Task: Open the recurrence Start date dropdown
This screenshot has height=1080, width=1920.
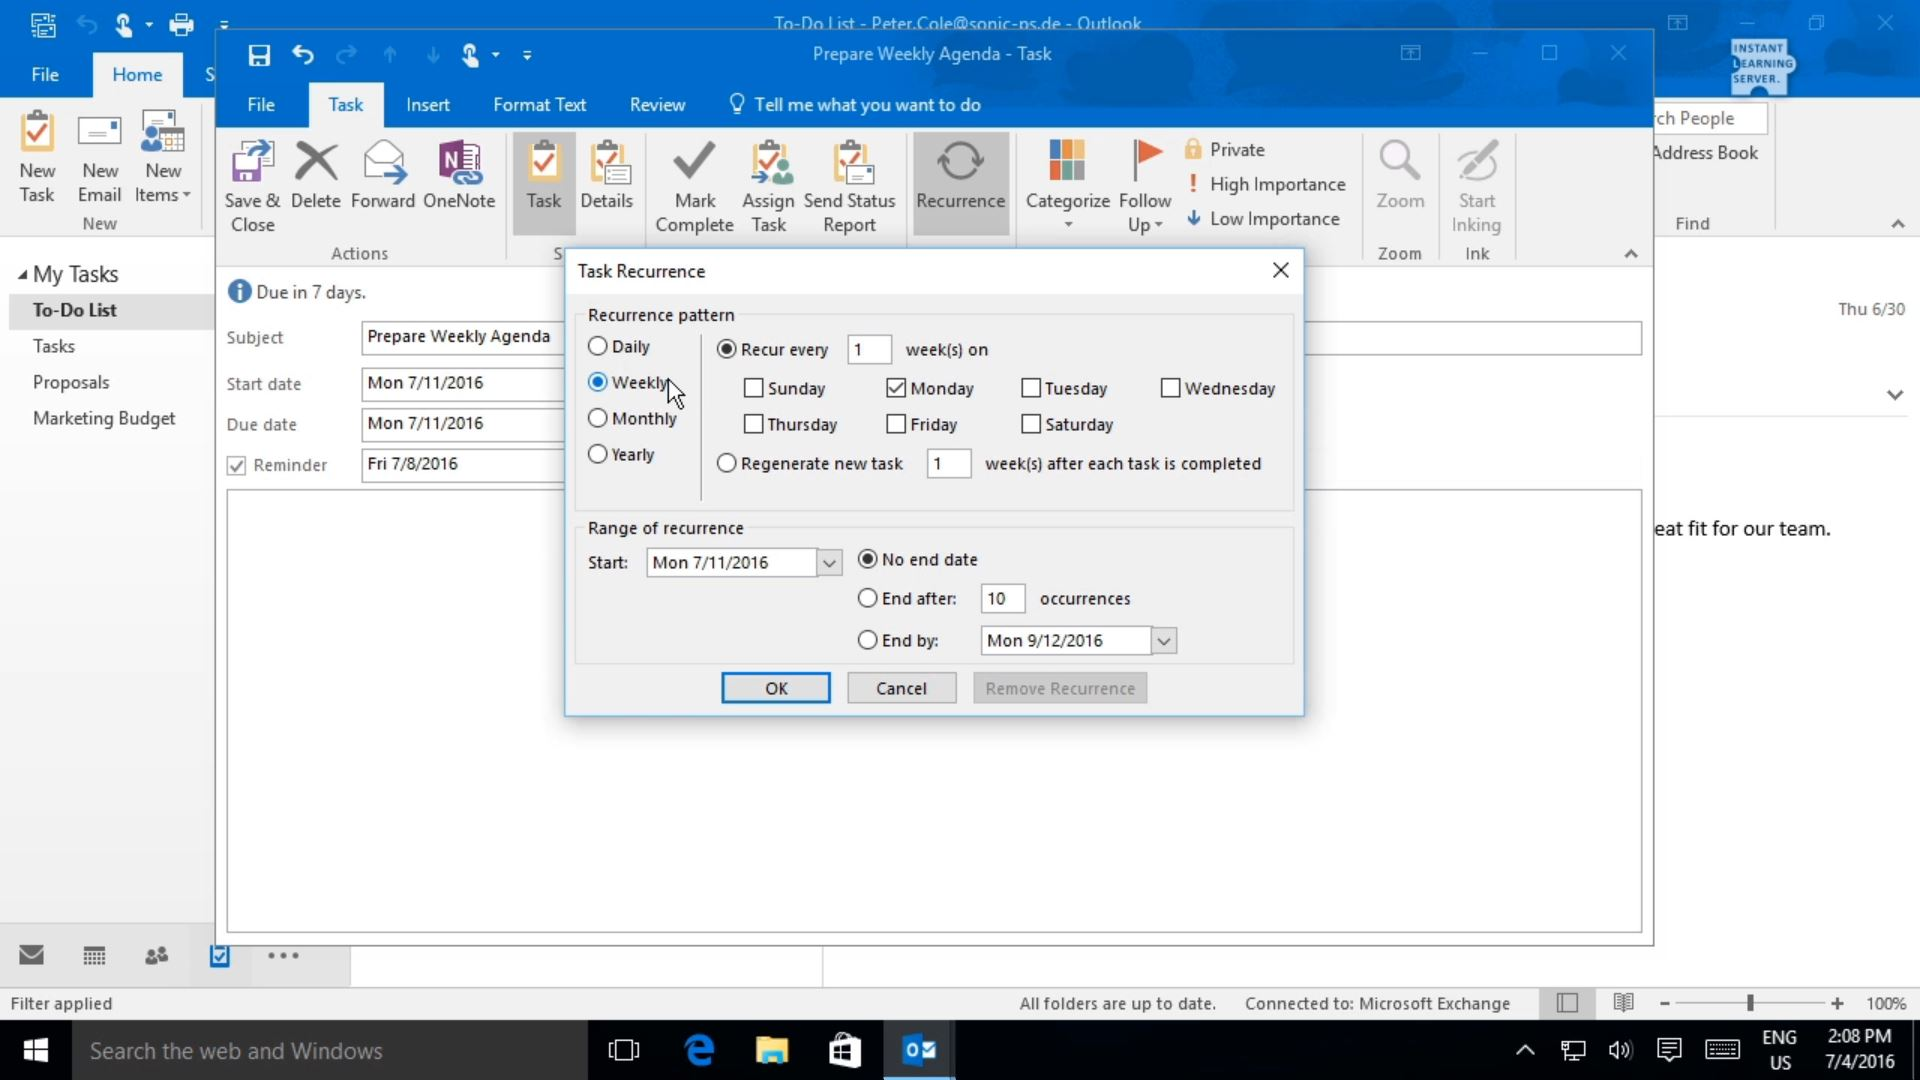Action: pyautogui.click(x=829, y=562)
